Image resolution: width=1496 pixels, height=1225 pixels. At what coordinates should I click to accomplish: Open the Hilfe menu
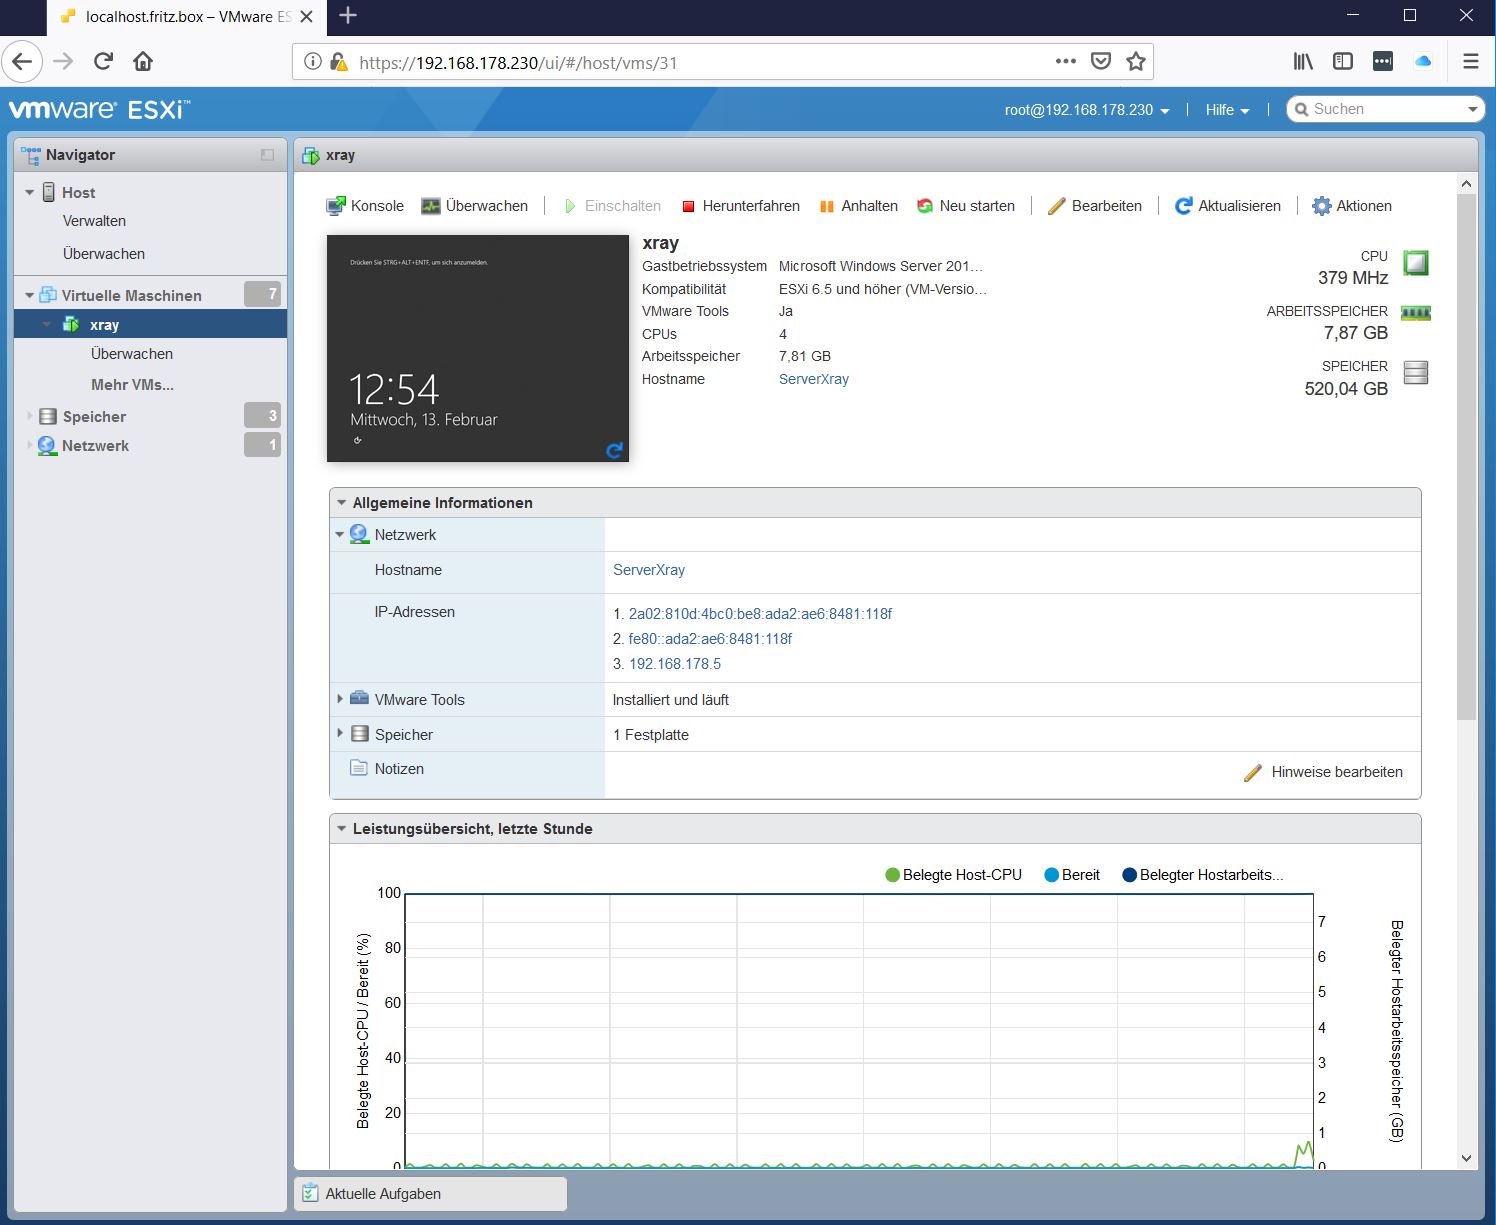pos(1227,110)
